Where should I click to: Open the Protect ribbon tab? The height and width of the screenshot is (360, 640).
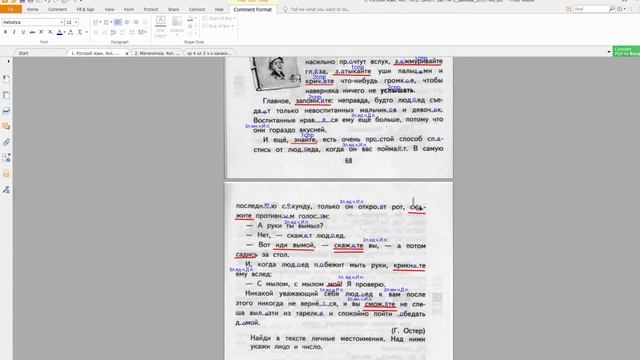[151, 9]
